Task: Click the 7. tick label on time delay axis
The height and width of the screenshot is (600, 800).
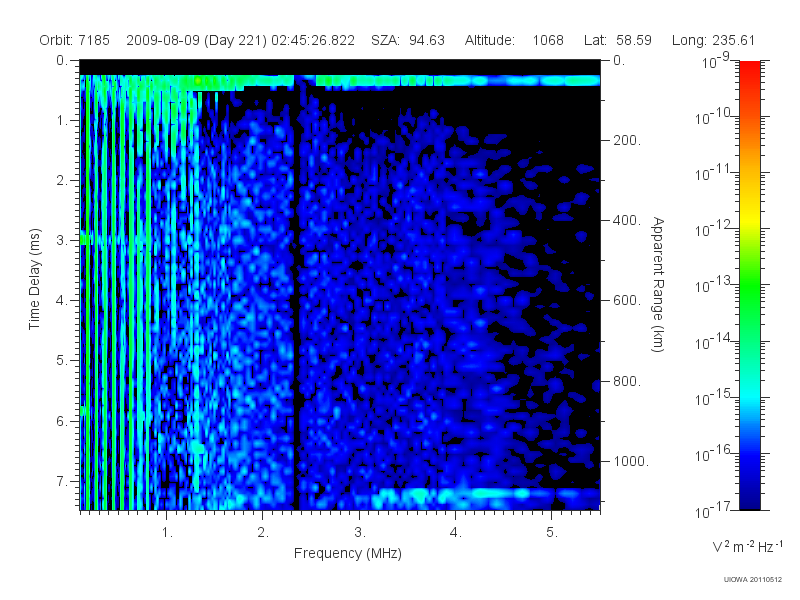Action: pos(61,481)
